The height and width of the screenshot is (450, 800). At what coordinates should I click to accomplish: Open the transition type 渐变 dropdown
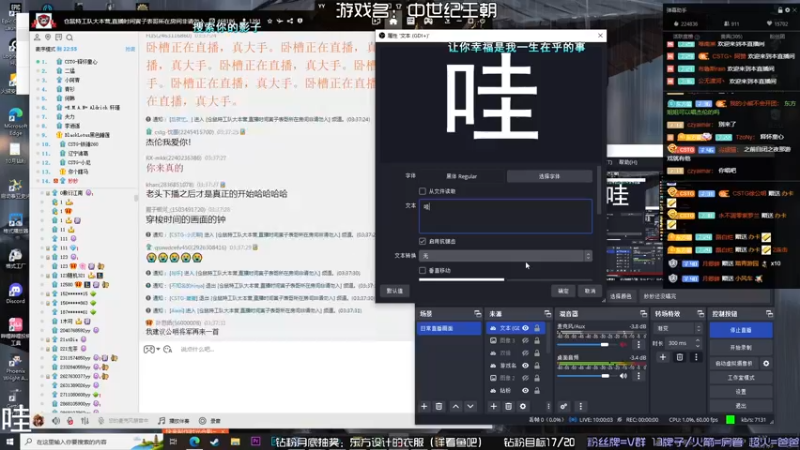(x=679, y=329)
